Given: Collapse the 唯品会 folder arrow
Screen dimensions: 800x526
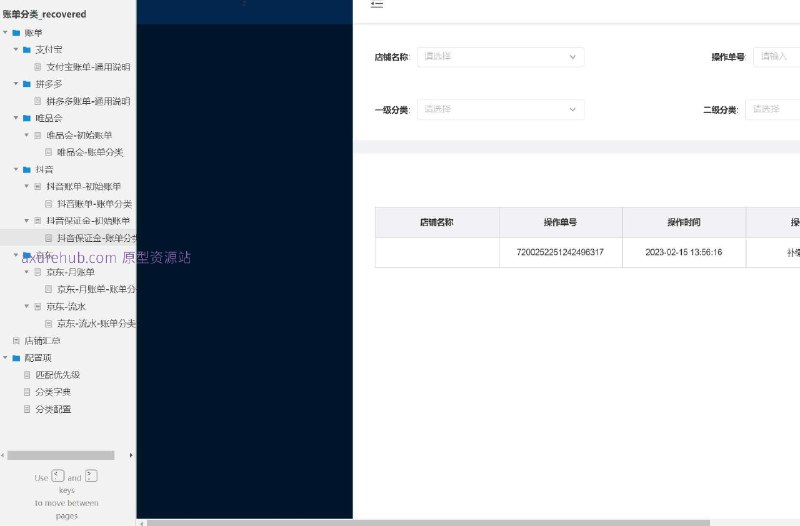Looking at the screenshot, I should tap(16, 118).
